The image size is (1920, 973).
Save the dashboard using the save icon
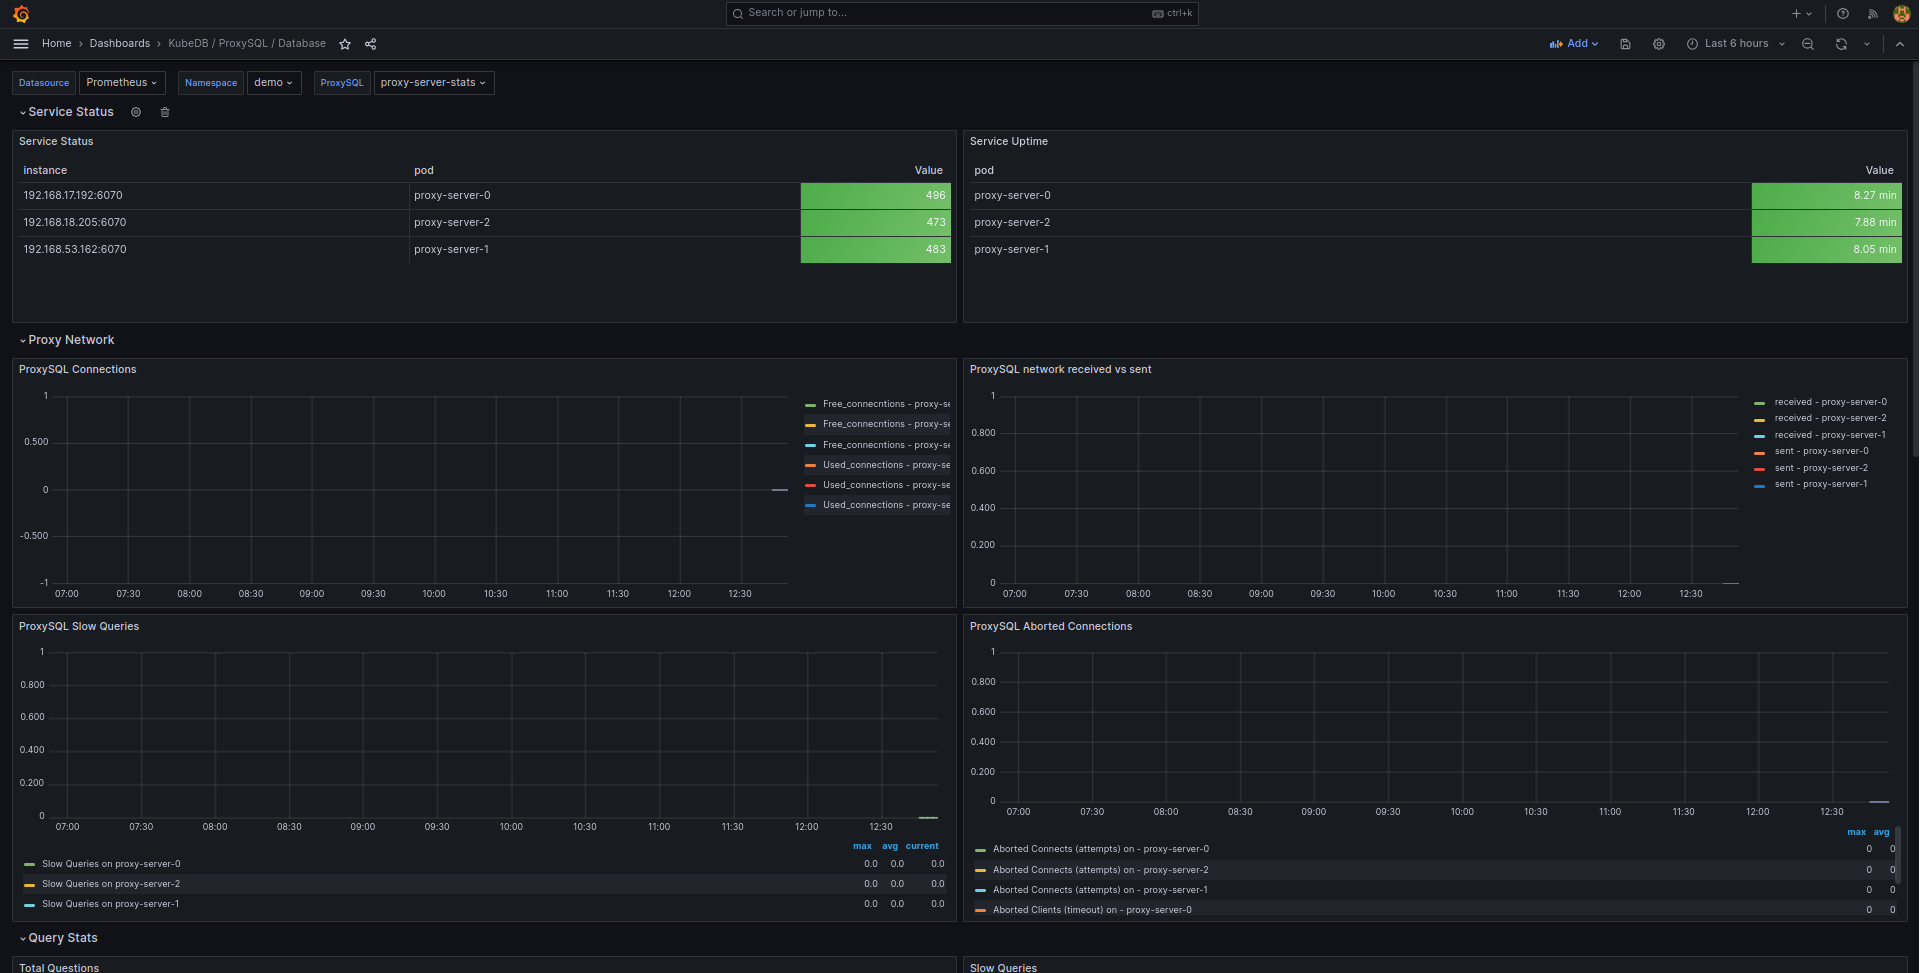click(x=1625, y=43)
